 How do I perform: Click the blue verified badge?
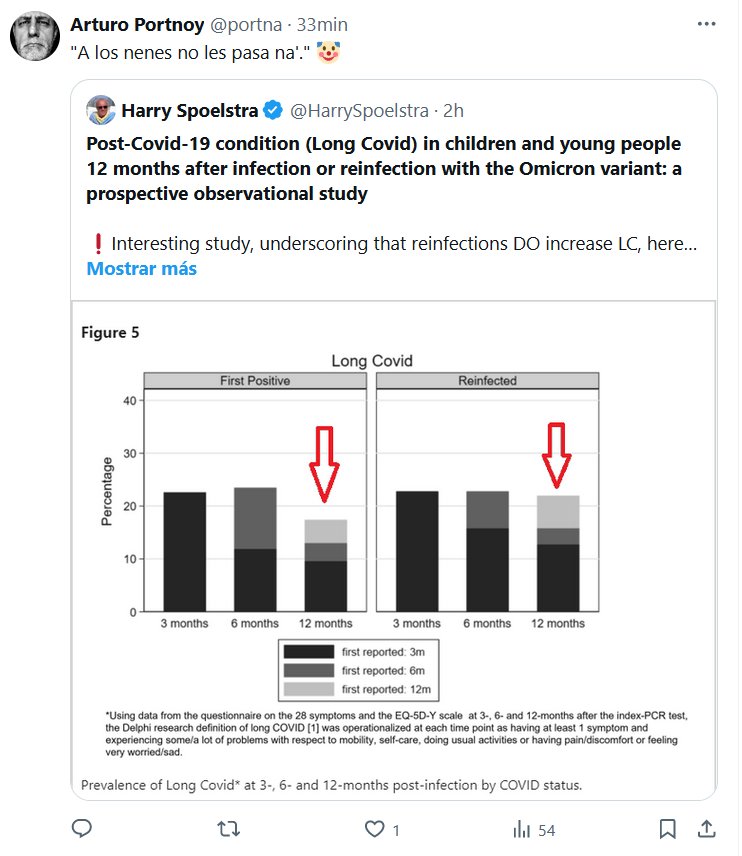point(272,110)
